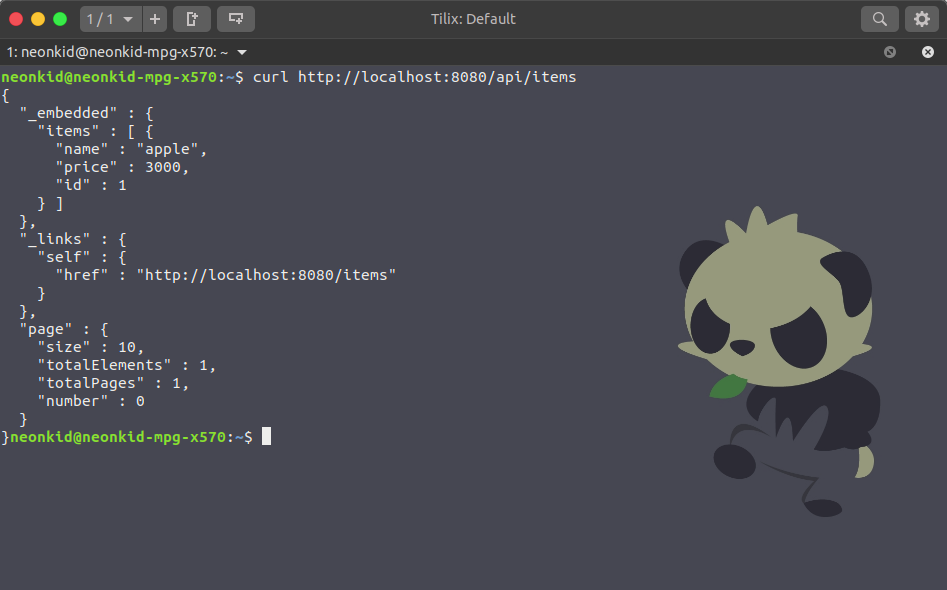
Task: Maximize the window with the green button
Action: 60,19
